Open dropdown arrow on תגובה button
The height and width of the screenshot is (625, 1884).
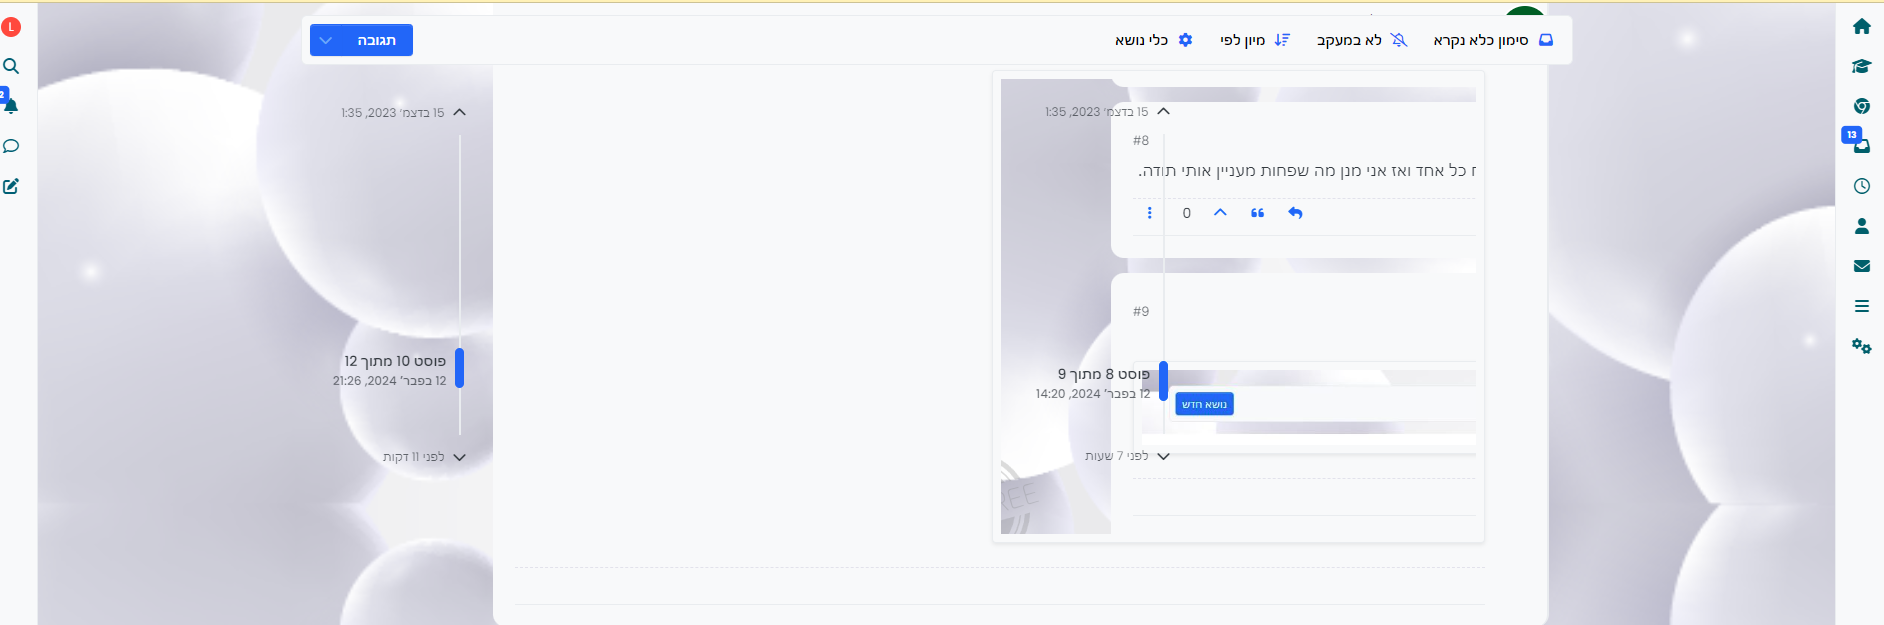(326, 40)
